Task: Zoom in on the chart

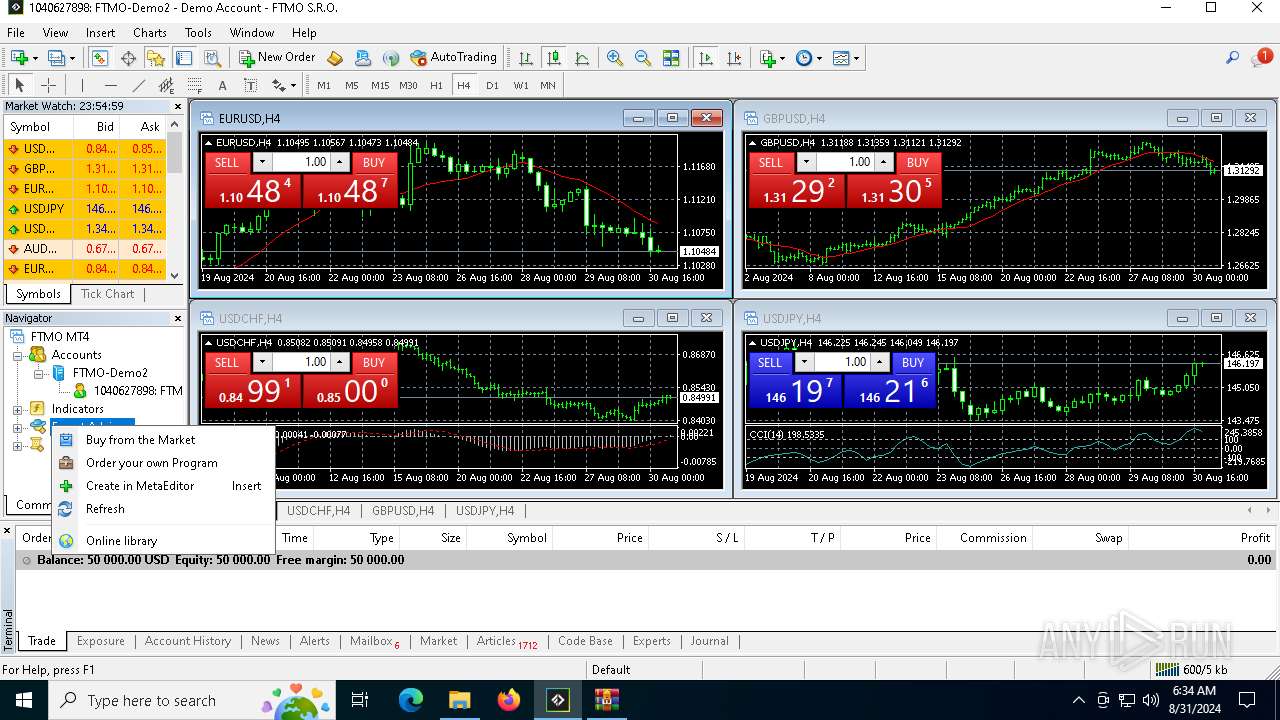Action: (615, 58)
